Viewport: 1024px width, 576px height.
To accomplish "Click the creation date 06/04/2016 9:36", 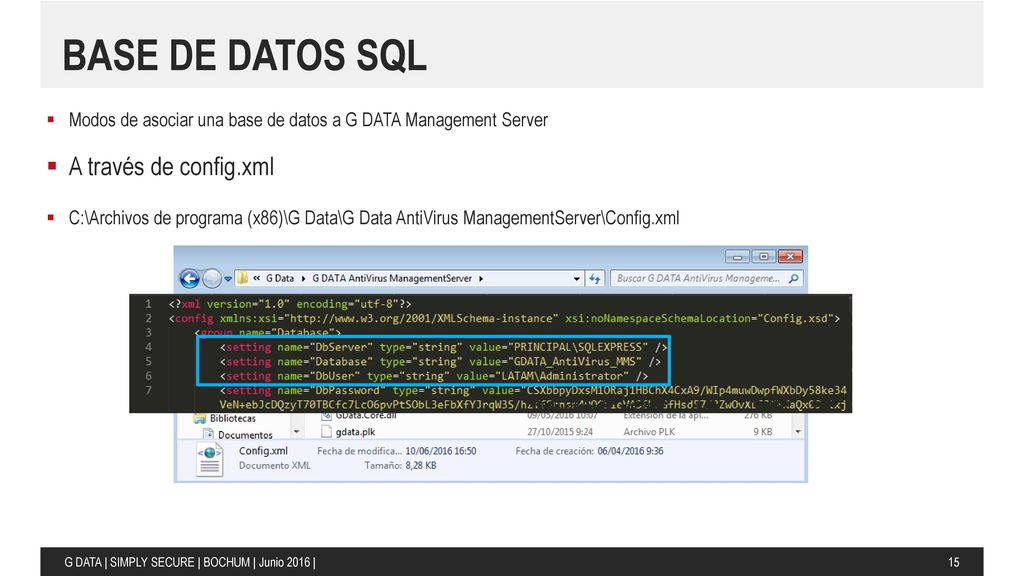I will pos(630,451).
